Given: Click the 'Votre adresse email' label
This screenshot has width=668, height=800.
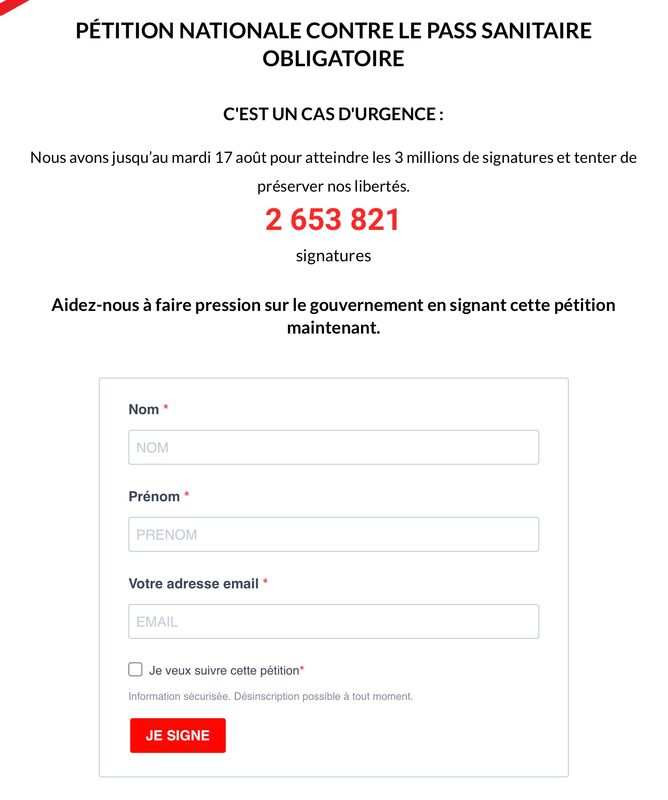Looking at the screenshot, I should [x=193, y=583].
